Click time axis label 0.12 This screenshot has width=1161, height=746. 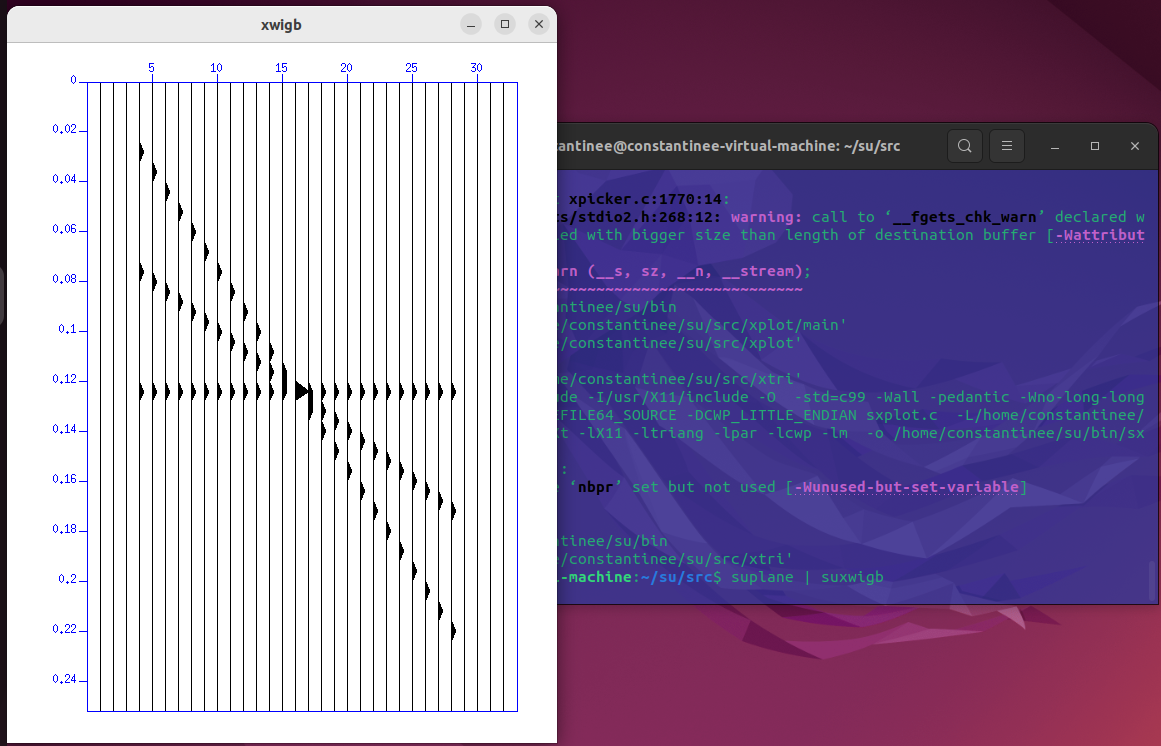(x=64, y=380)
